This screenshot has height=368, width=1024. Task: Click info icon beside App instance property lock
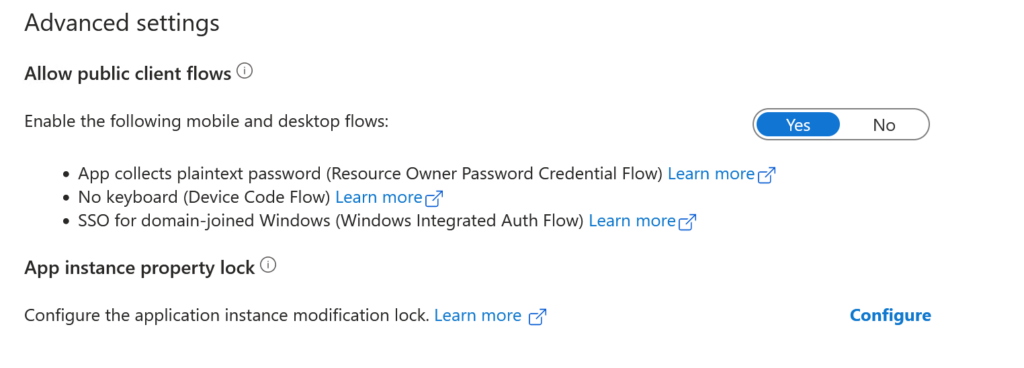[x=268, y=266]
